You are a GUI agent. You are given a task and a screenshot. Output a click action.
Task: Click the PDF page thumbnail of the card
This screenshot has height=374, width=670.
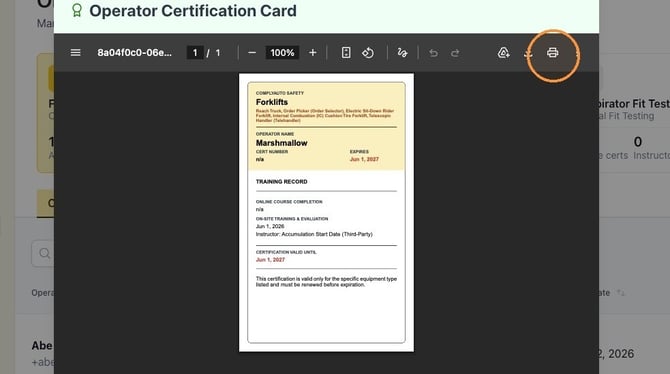point(326,212)
